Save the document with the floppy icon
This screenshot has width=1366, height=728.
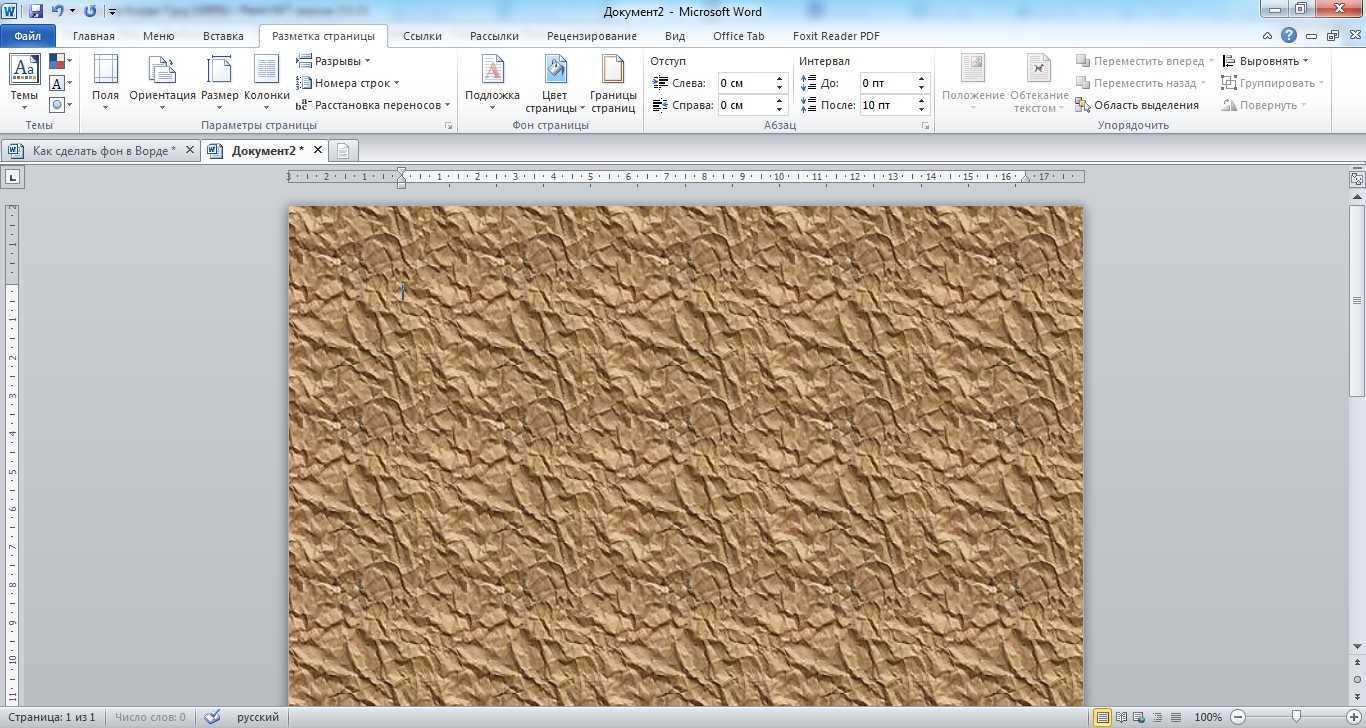[x=36, y=11]
